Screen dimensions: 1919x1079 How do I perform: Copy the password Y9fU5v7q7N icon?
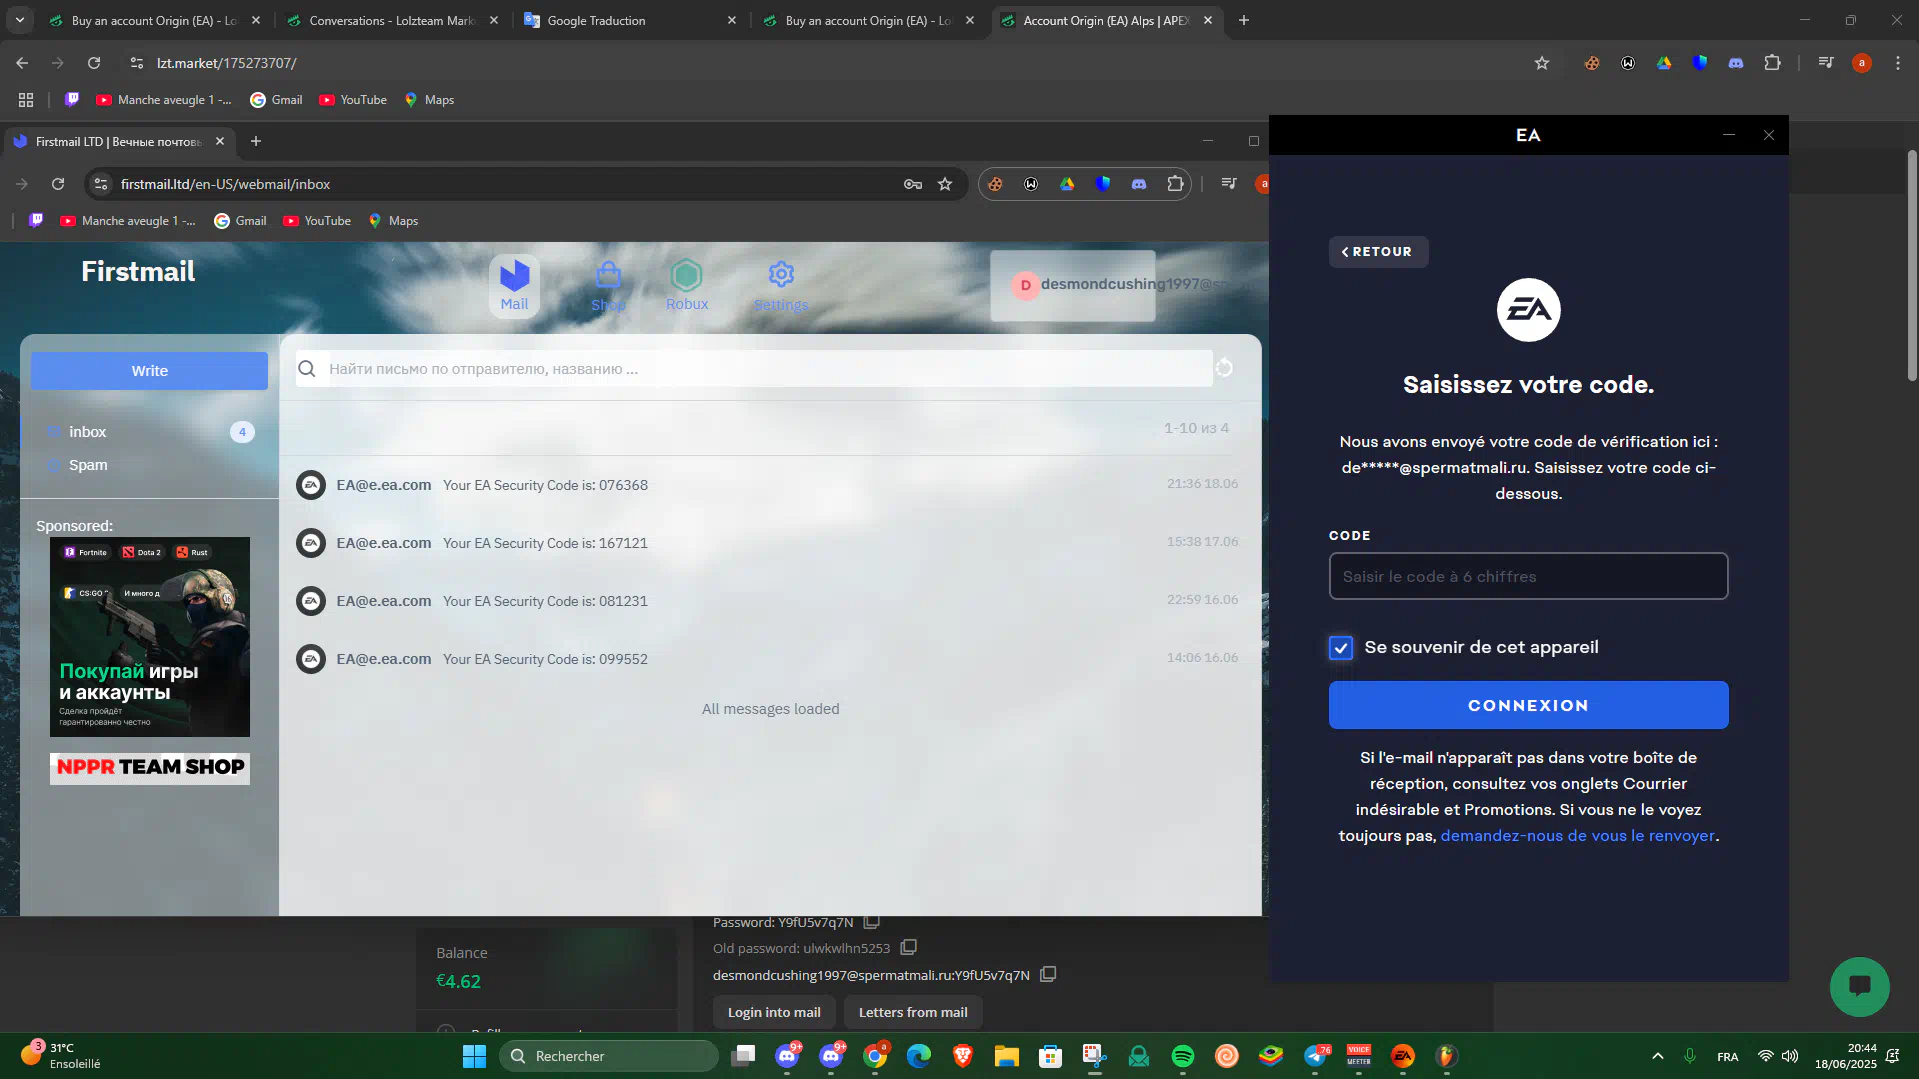coord(871,922)
